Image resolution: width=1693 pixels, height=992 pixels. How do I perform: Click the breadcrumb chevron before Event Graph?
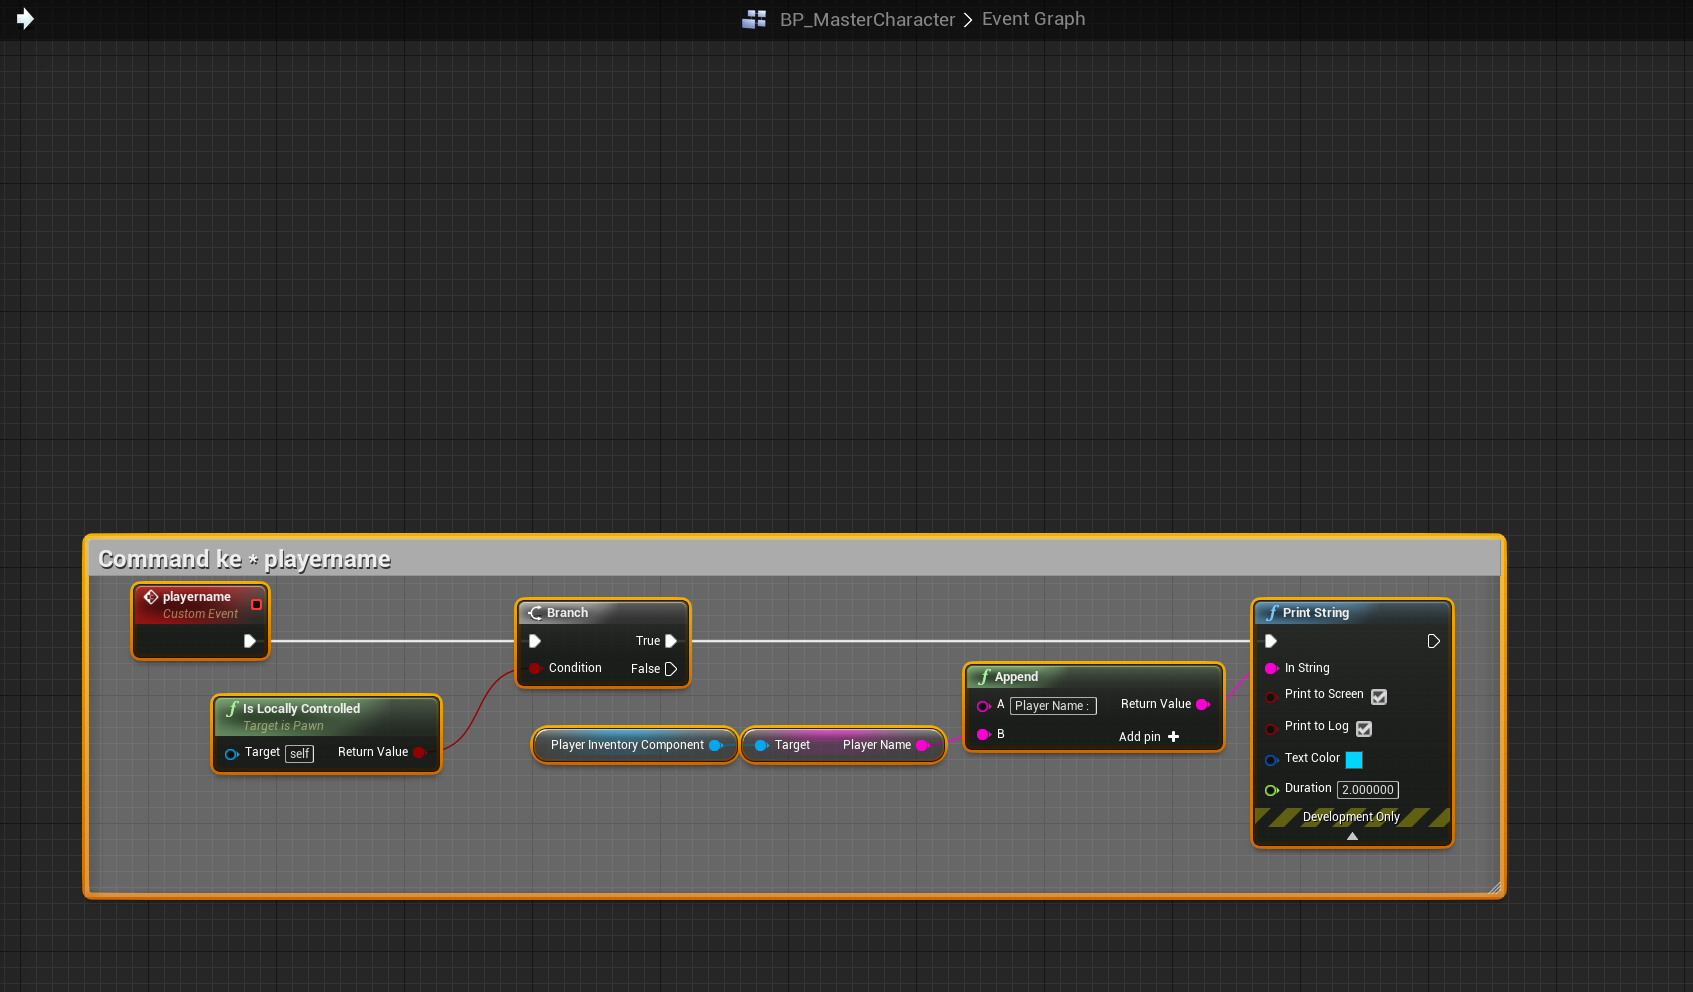[x=968, y=20]
